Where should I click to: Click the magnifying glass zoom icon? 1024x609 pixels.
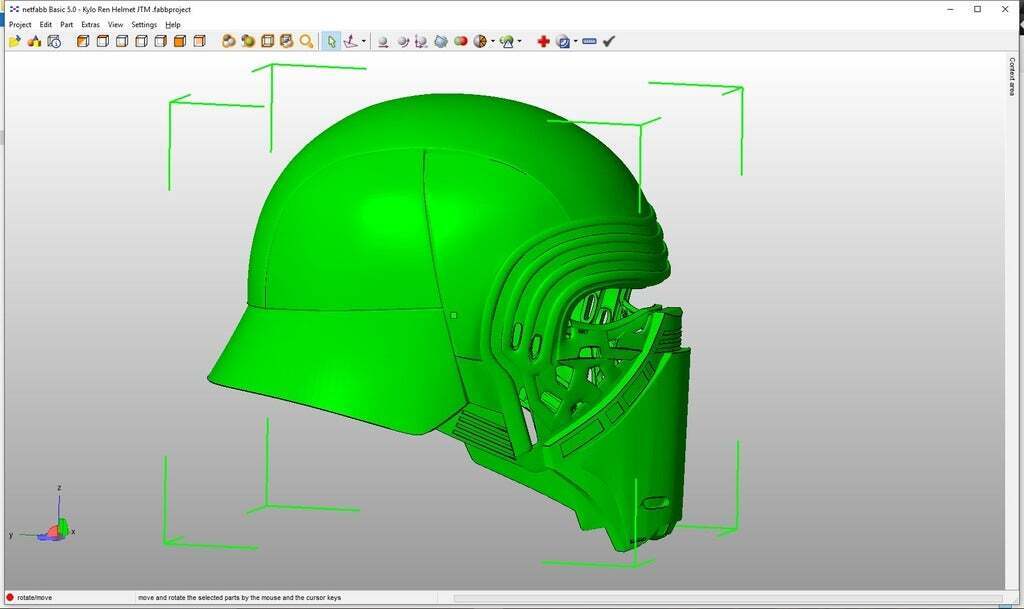[x=306, y=41]
